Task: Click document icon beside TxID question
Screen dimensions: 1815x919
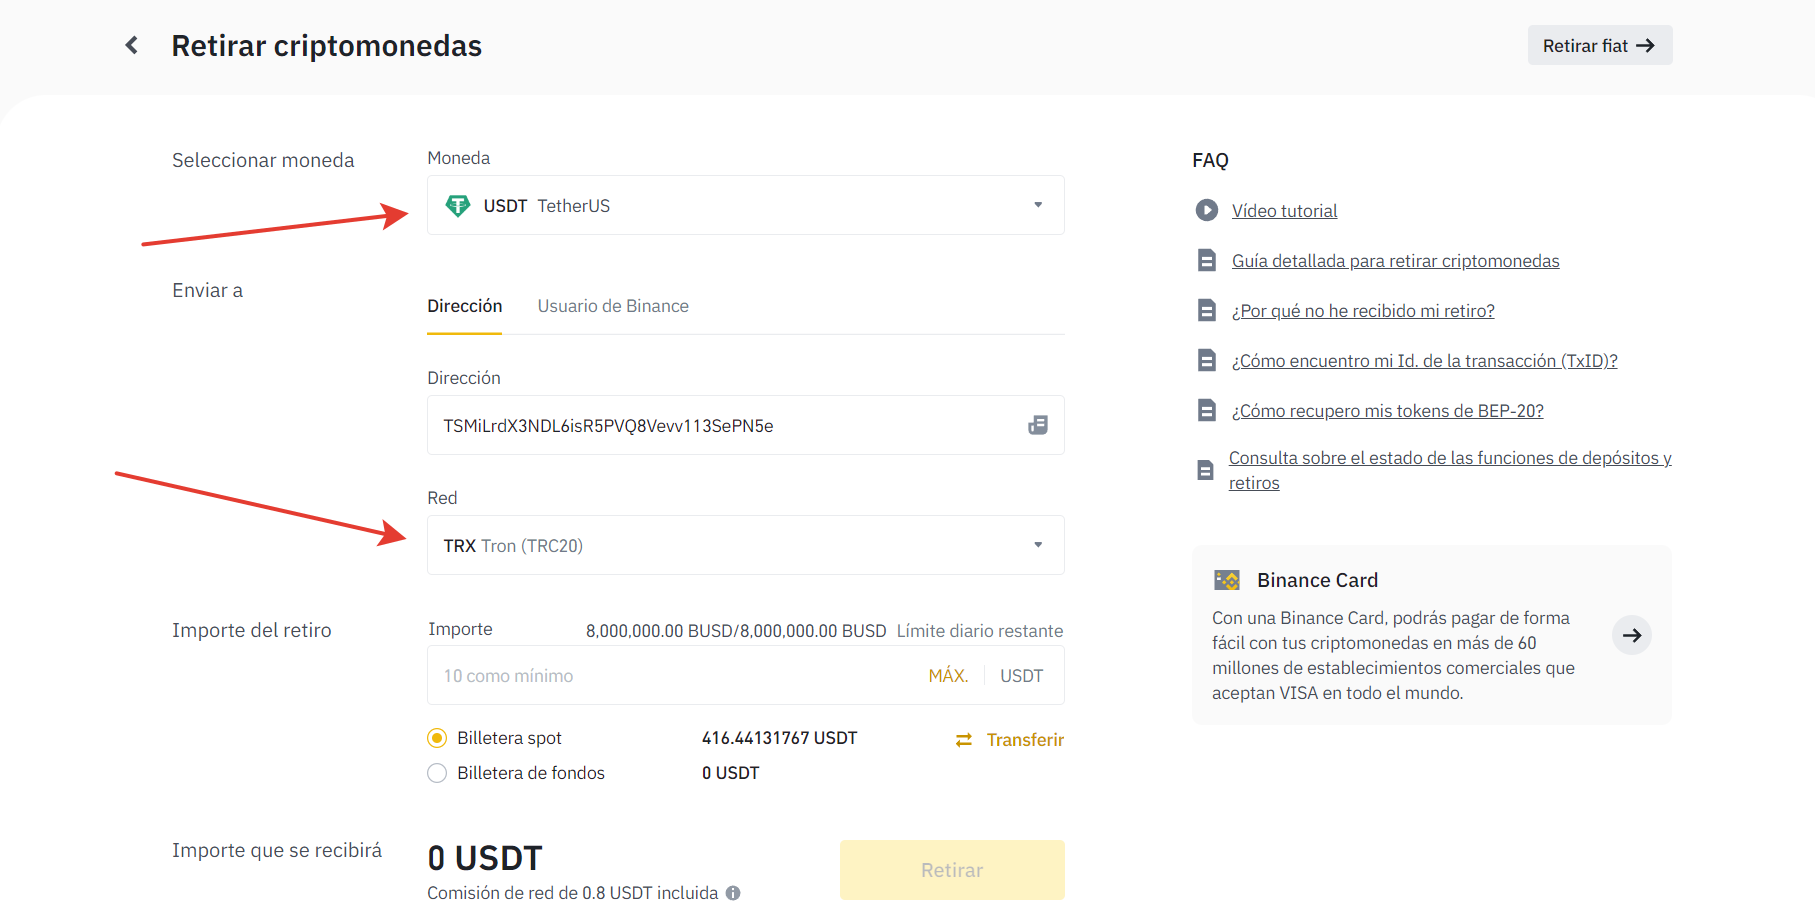Action: point(1207,360)
